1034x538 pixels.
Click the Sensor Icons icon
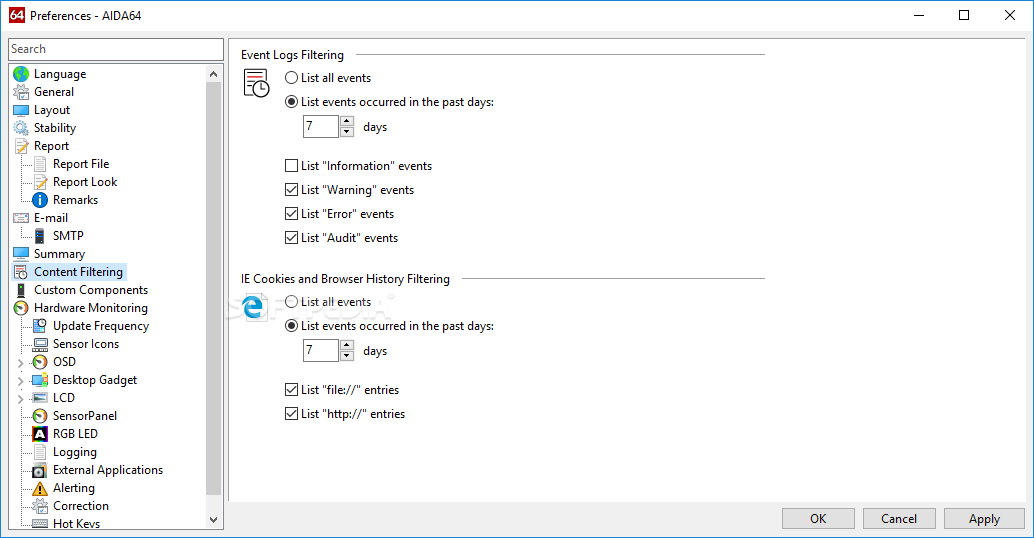pos(40,344)
